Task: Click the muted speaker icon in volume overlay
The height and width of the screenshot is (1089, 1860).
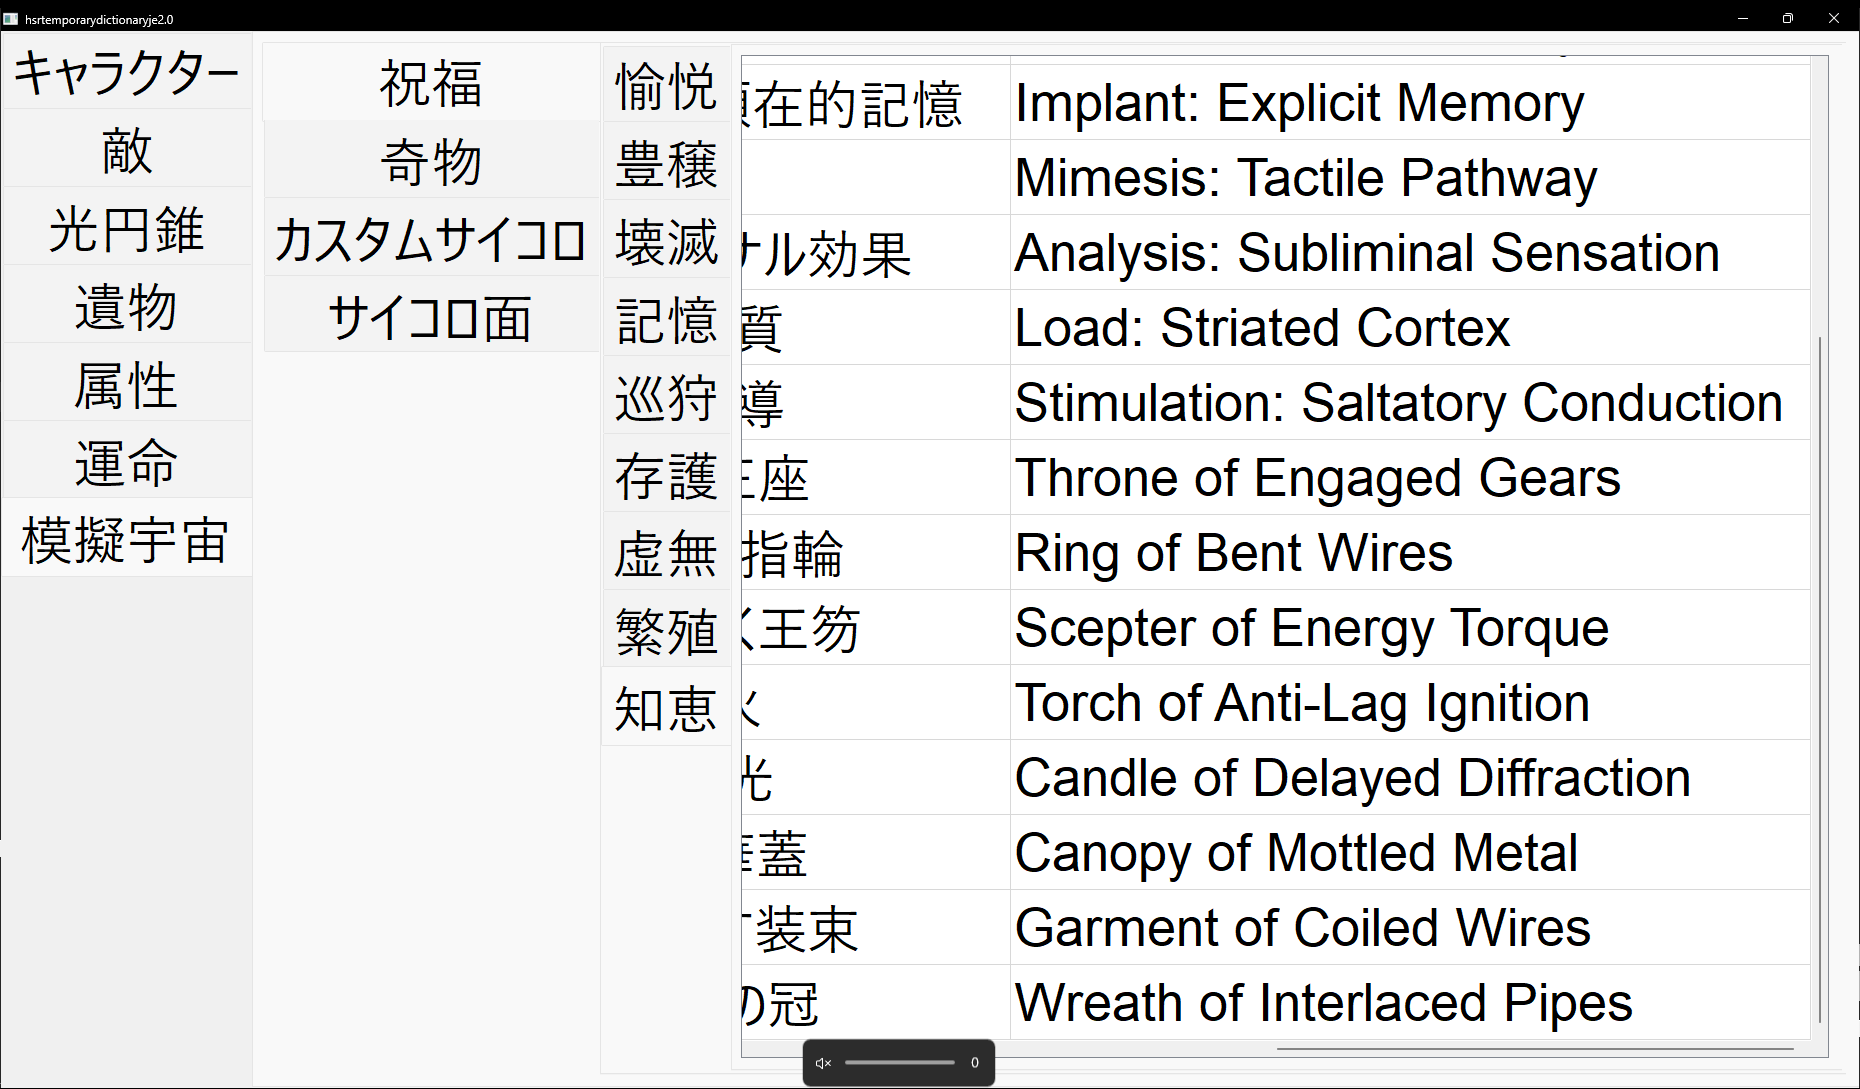Action: (823, 1063)
